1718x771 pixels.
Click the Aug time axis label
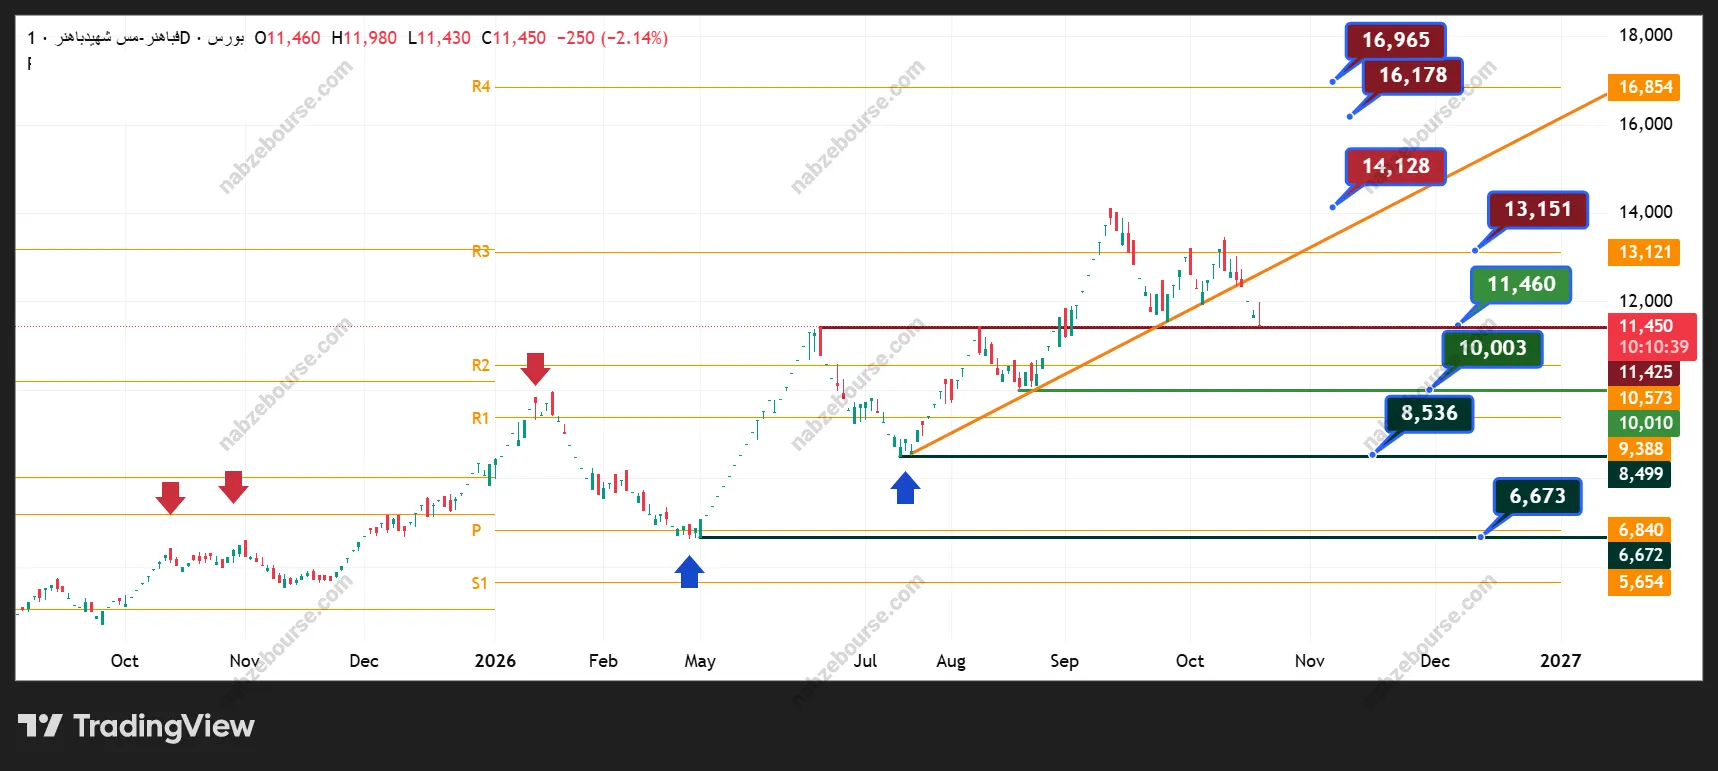[x=951, y=661]
